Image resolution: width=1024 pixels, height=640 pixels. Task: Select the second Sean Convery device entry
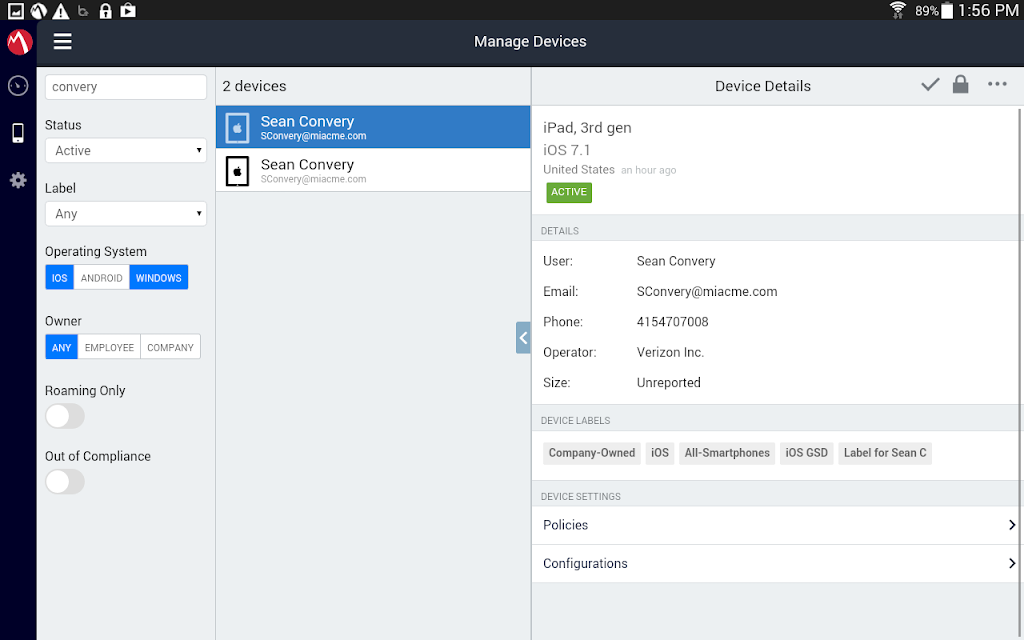(373, 170)
